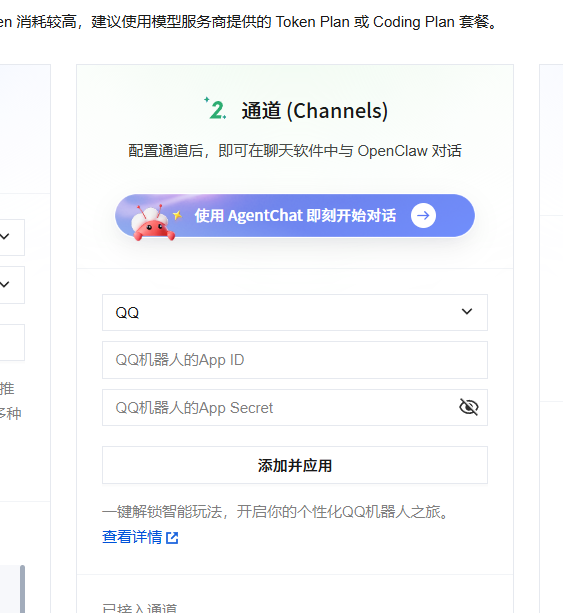Click the green step 2 number icon
This screenshot has height=613, width=563.
point(215,108)
